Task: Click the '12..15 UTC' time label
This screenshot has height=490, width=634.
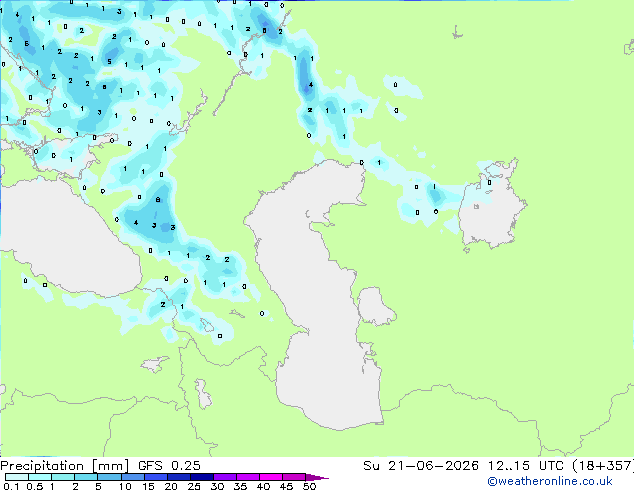Action: point(525,466)
